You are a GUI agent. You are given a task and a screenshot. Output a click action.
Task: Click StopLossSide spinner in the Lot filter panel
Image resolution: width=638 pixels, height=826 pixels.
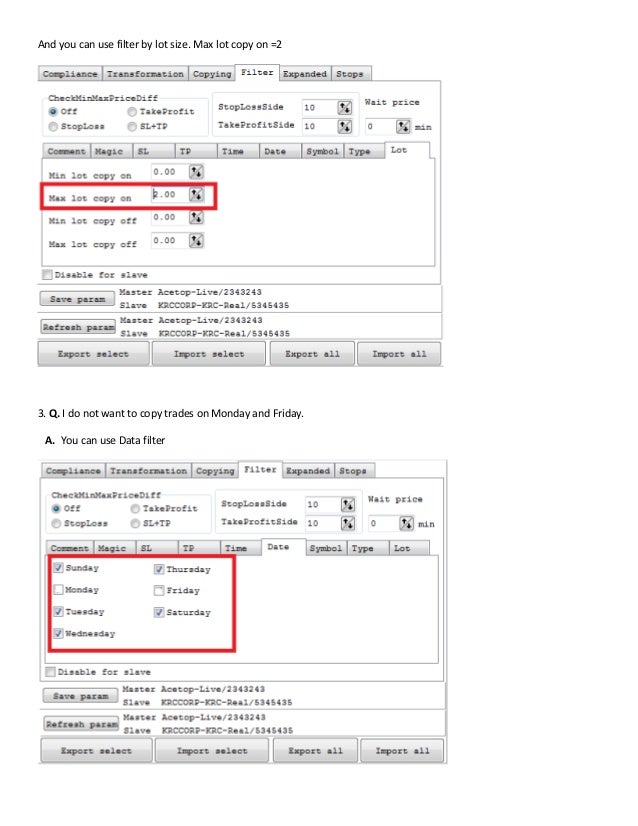click(345, 107)
